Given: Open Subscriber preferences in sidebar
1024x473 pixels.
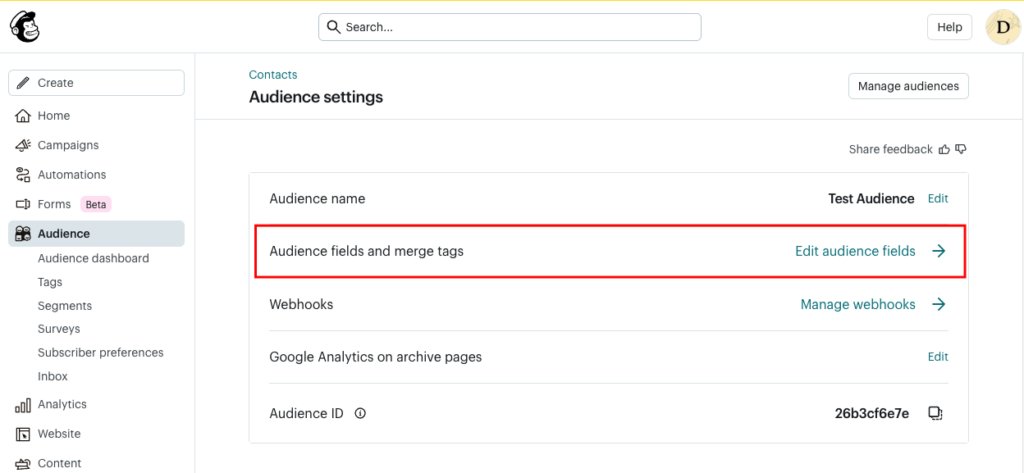Looking at the screenshot, I should click(x=100, y=352).
